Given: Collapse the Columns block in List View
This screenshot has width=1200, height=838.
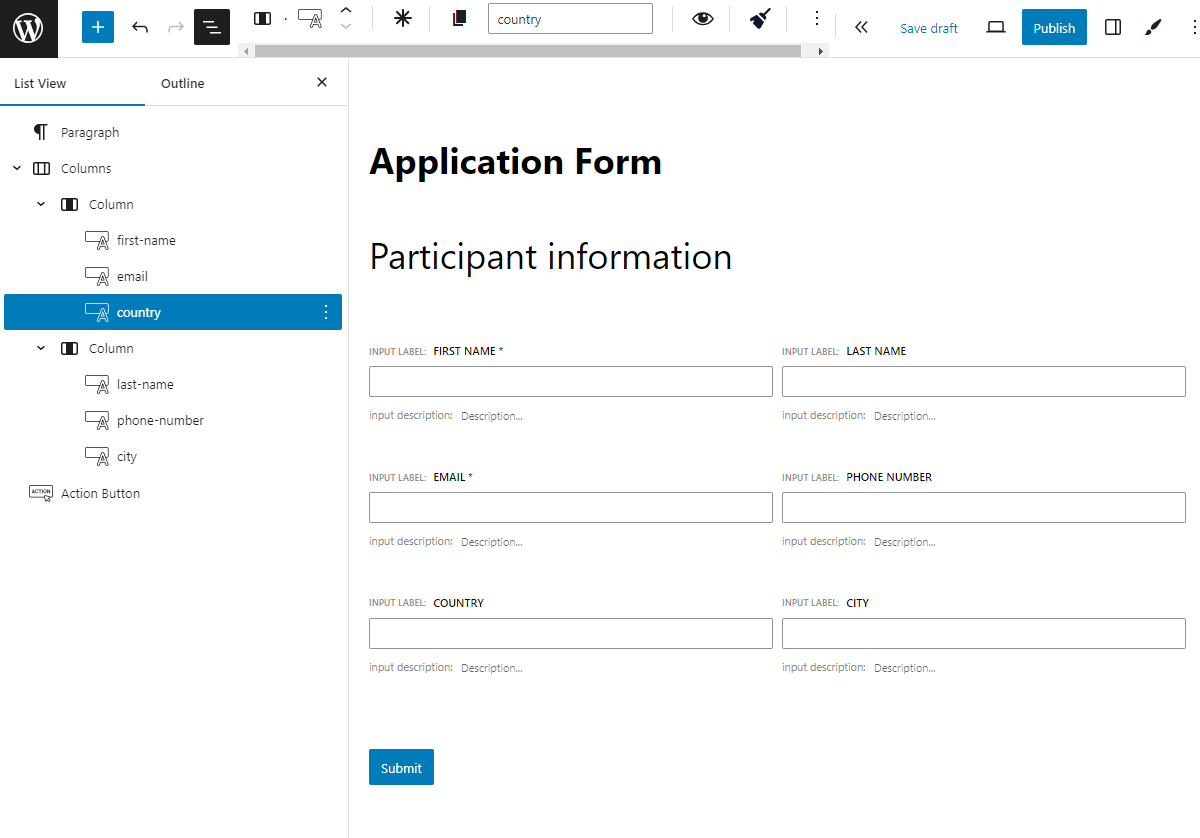Looking at the screenshot, I should tap(16, 168).
